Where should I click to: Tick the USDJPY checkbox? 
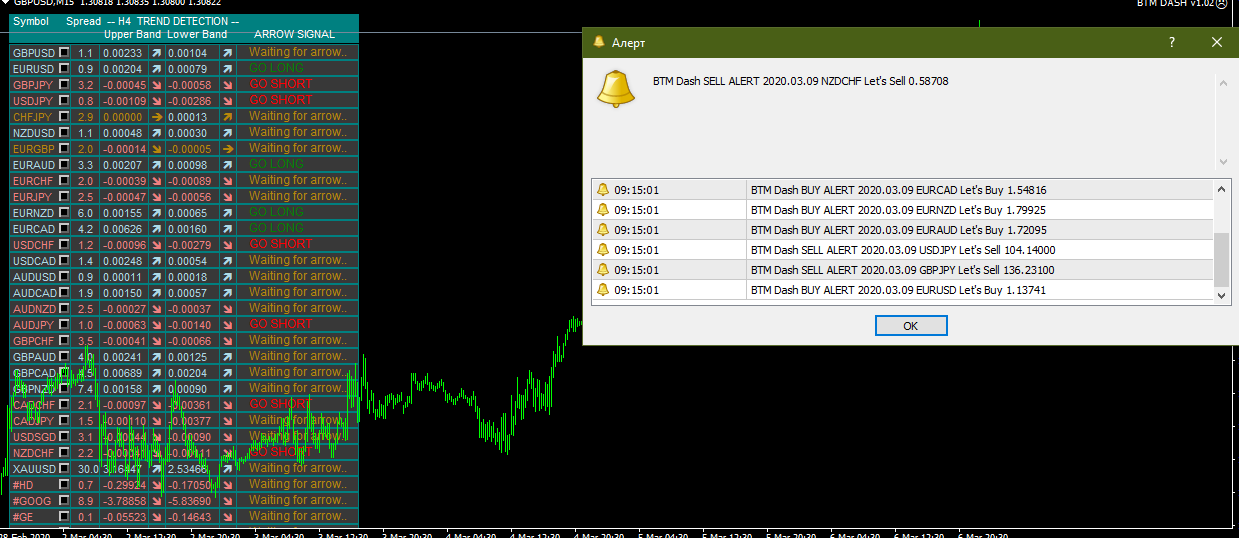pyautogui.click(x=64, y=100)
